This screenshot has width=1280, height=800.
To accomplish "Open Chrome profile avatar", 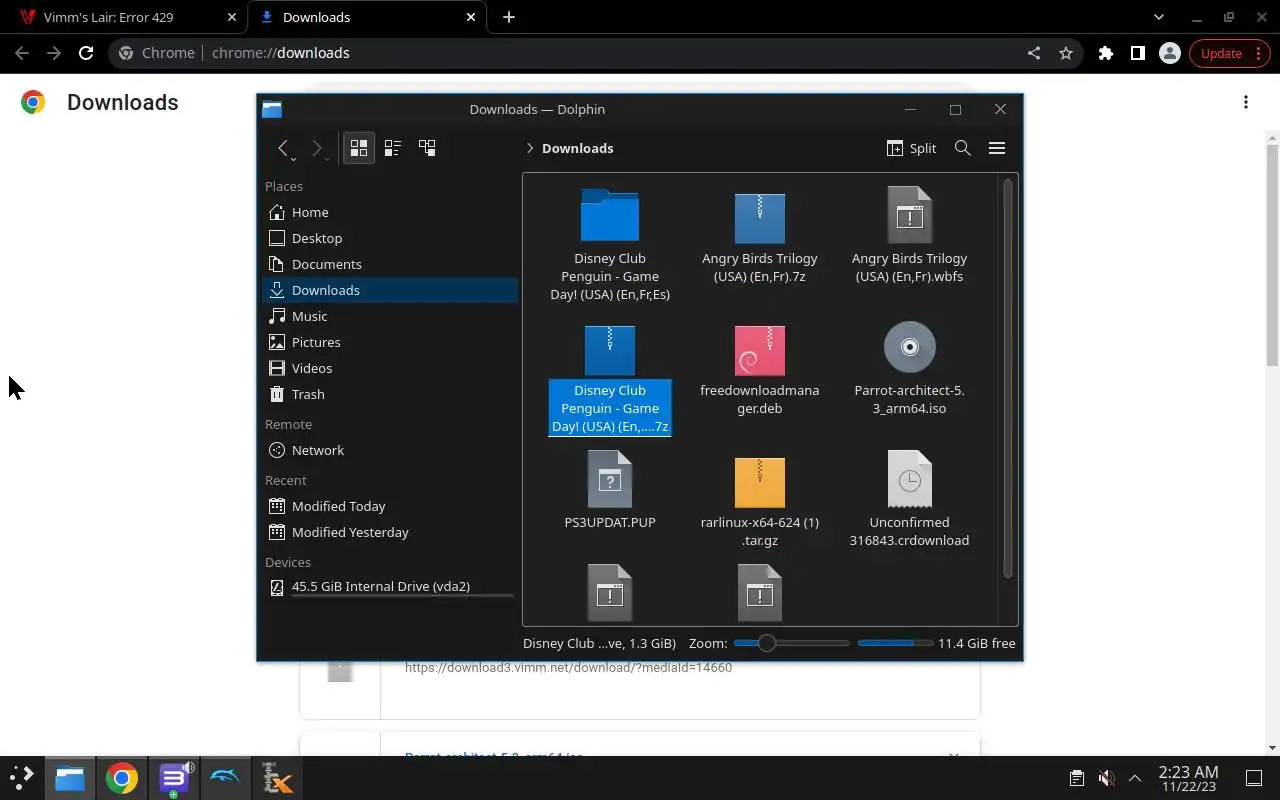I will click(x=1170, y=53).
